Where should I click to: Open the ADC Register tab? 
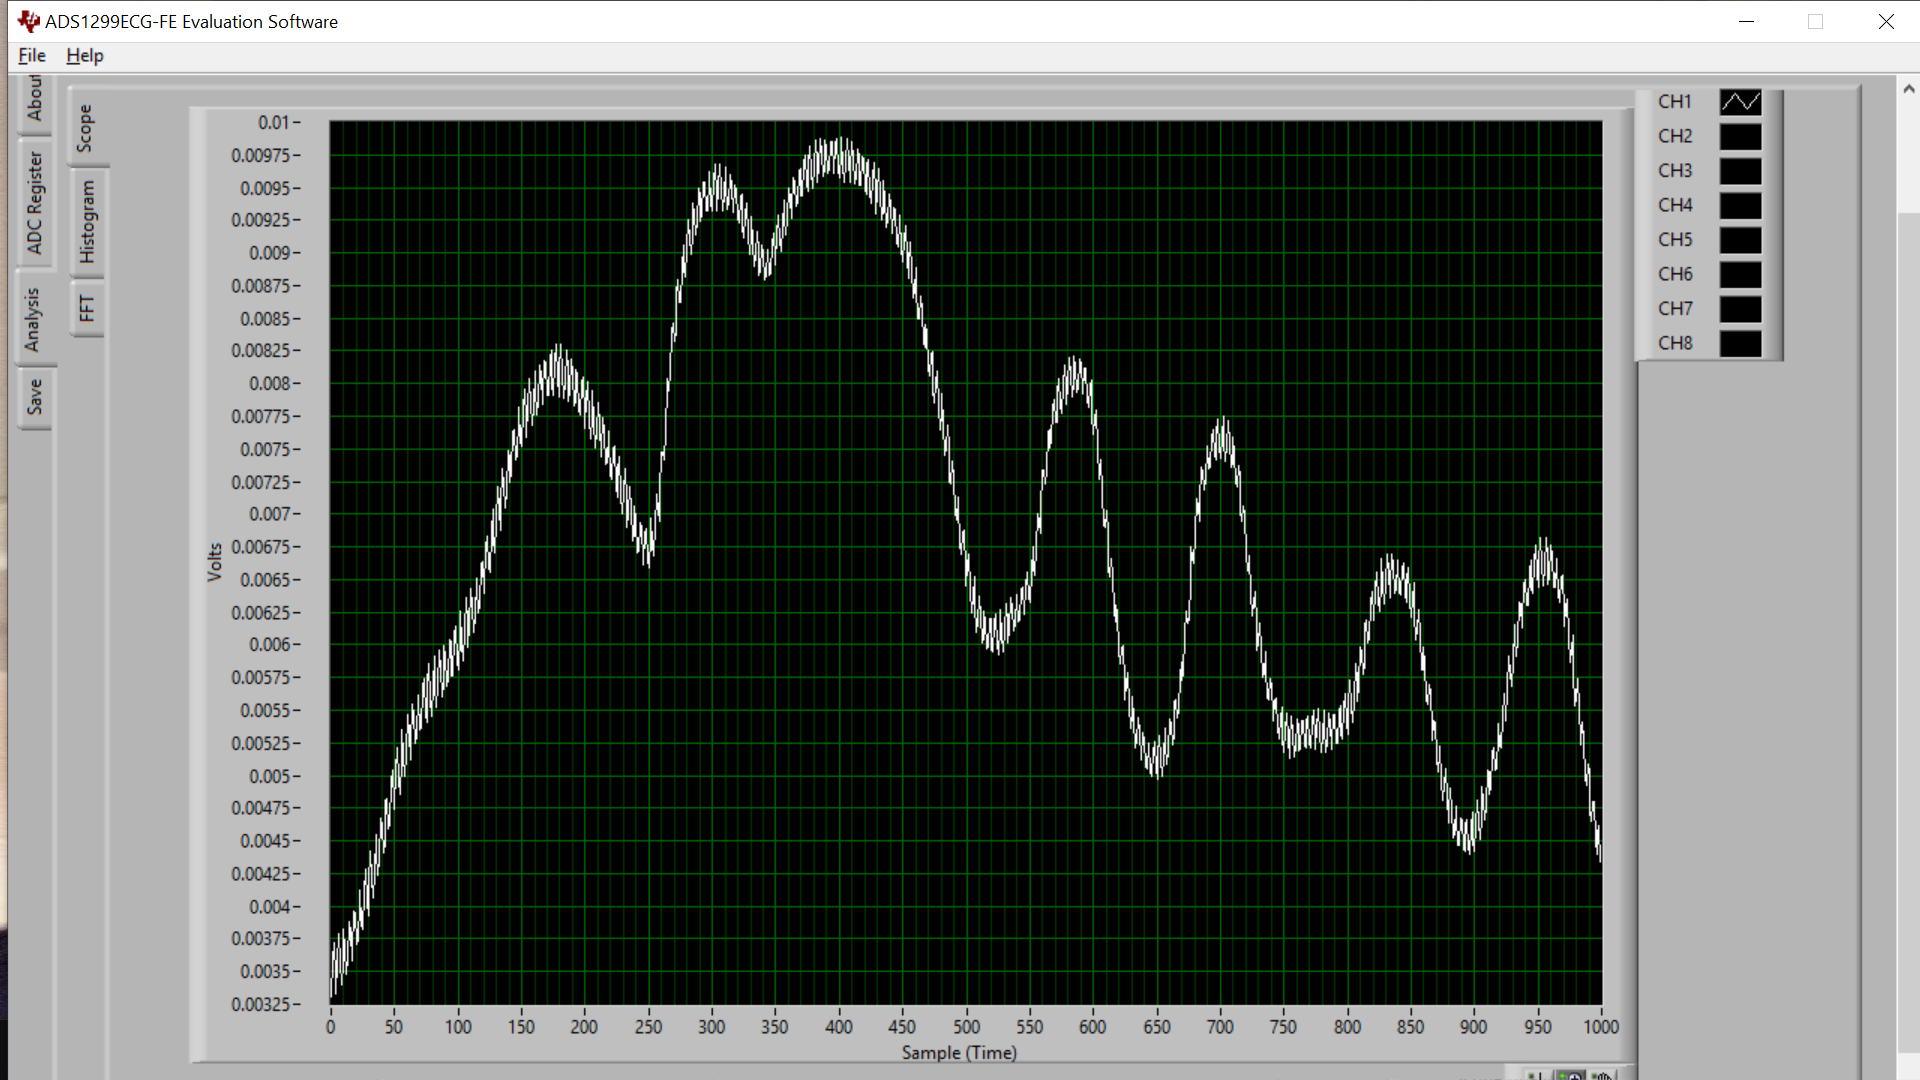point(35,203)
